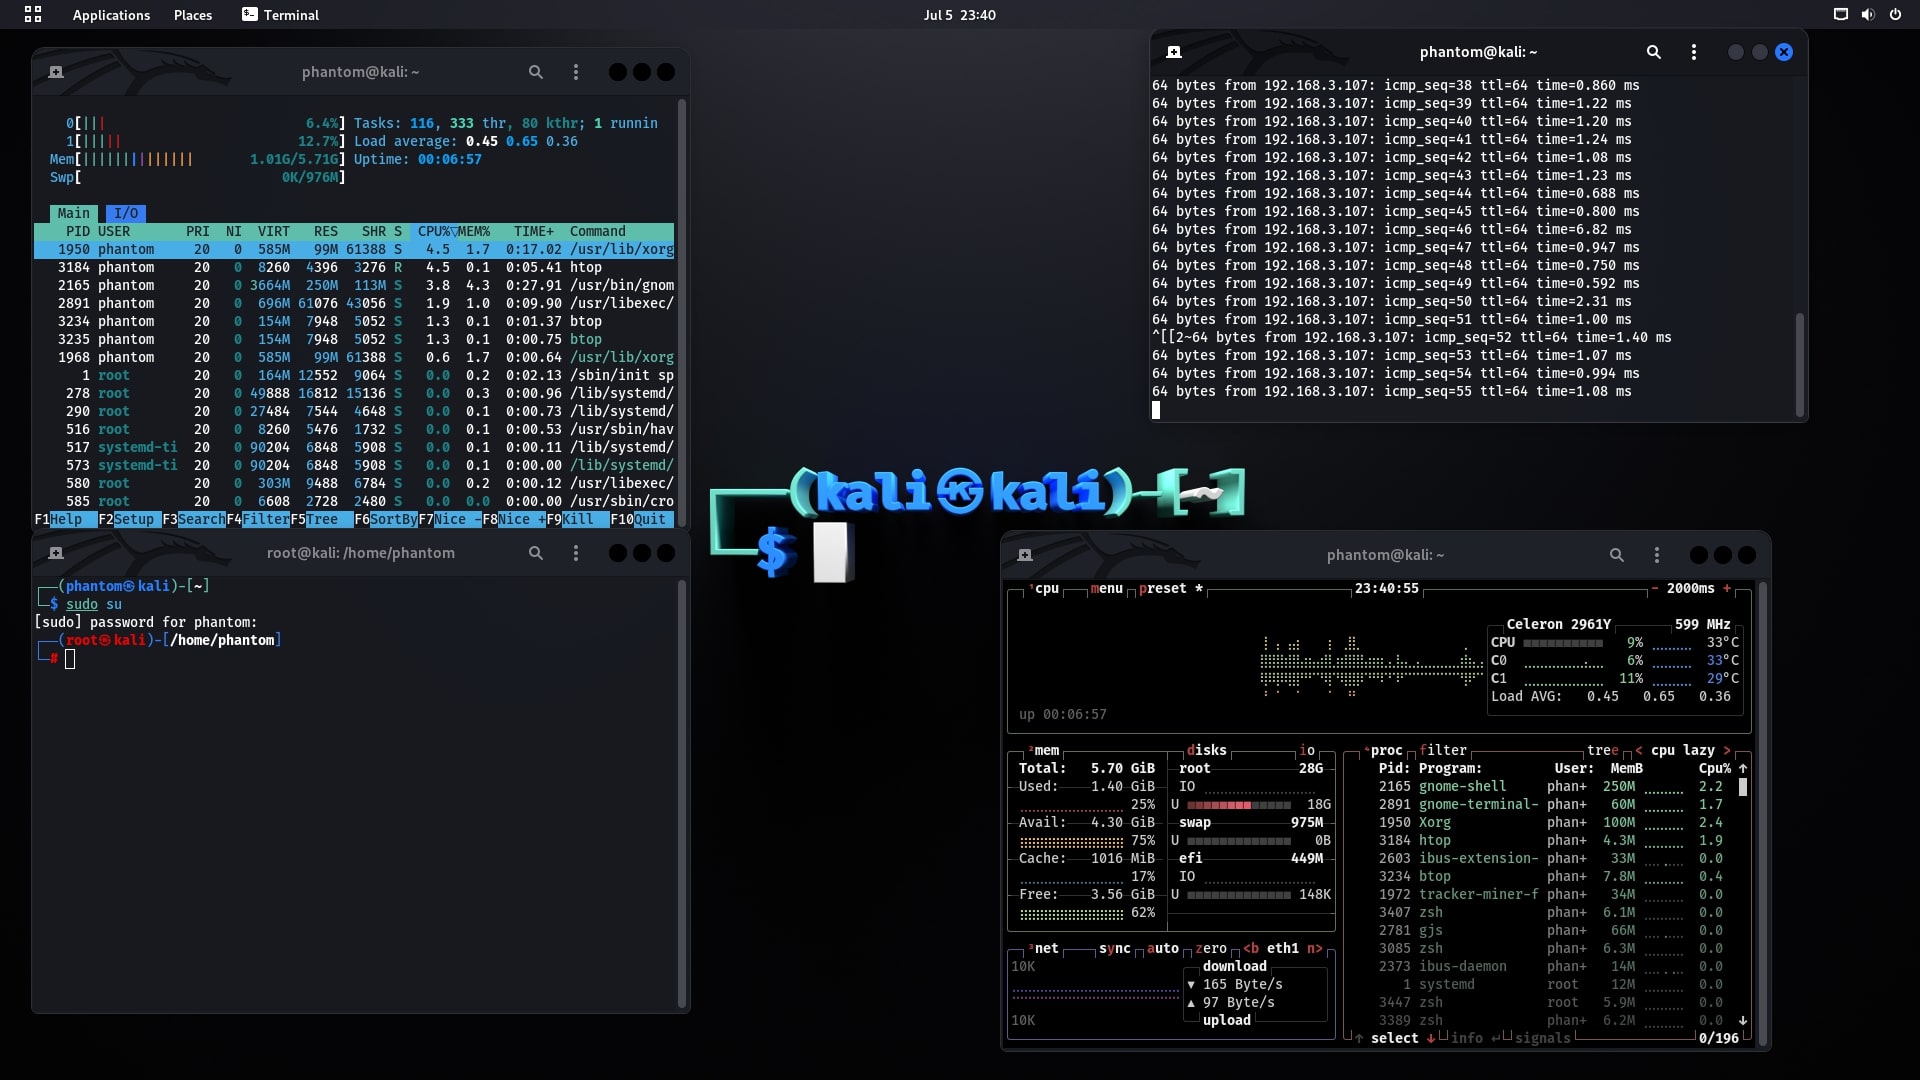Click the screen indicator icon in system tray
Screen dimensions: 1920x1080
(x=1840, y=14)
